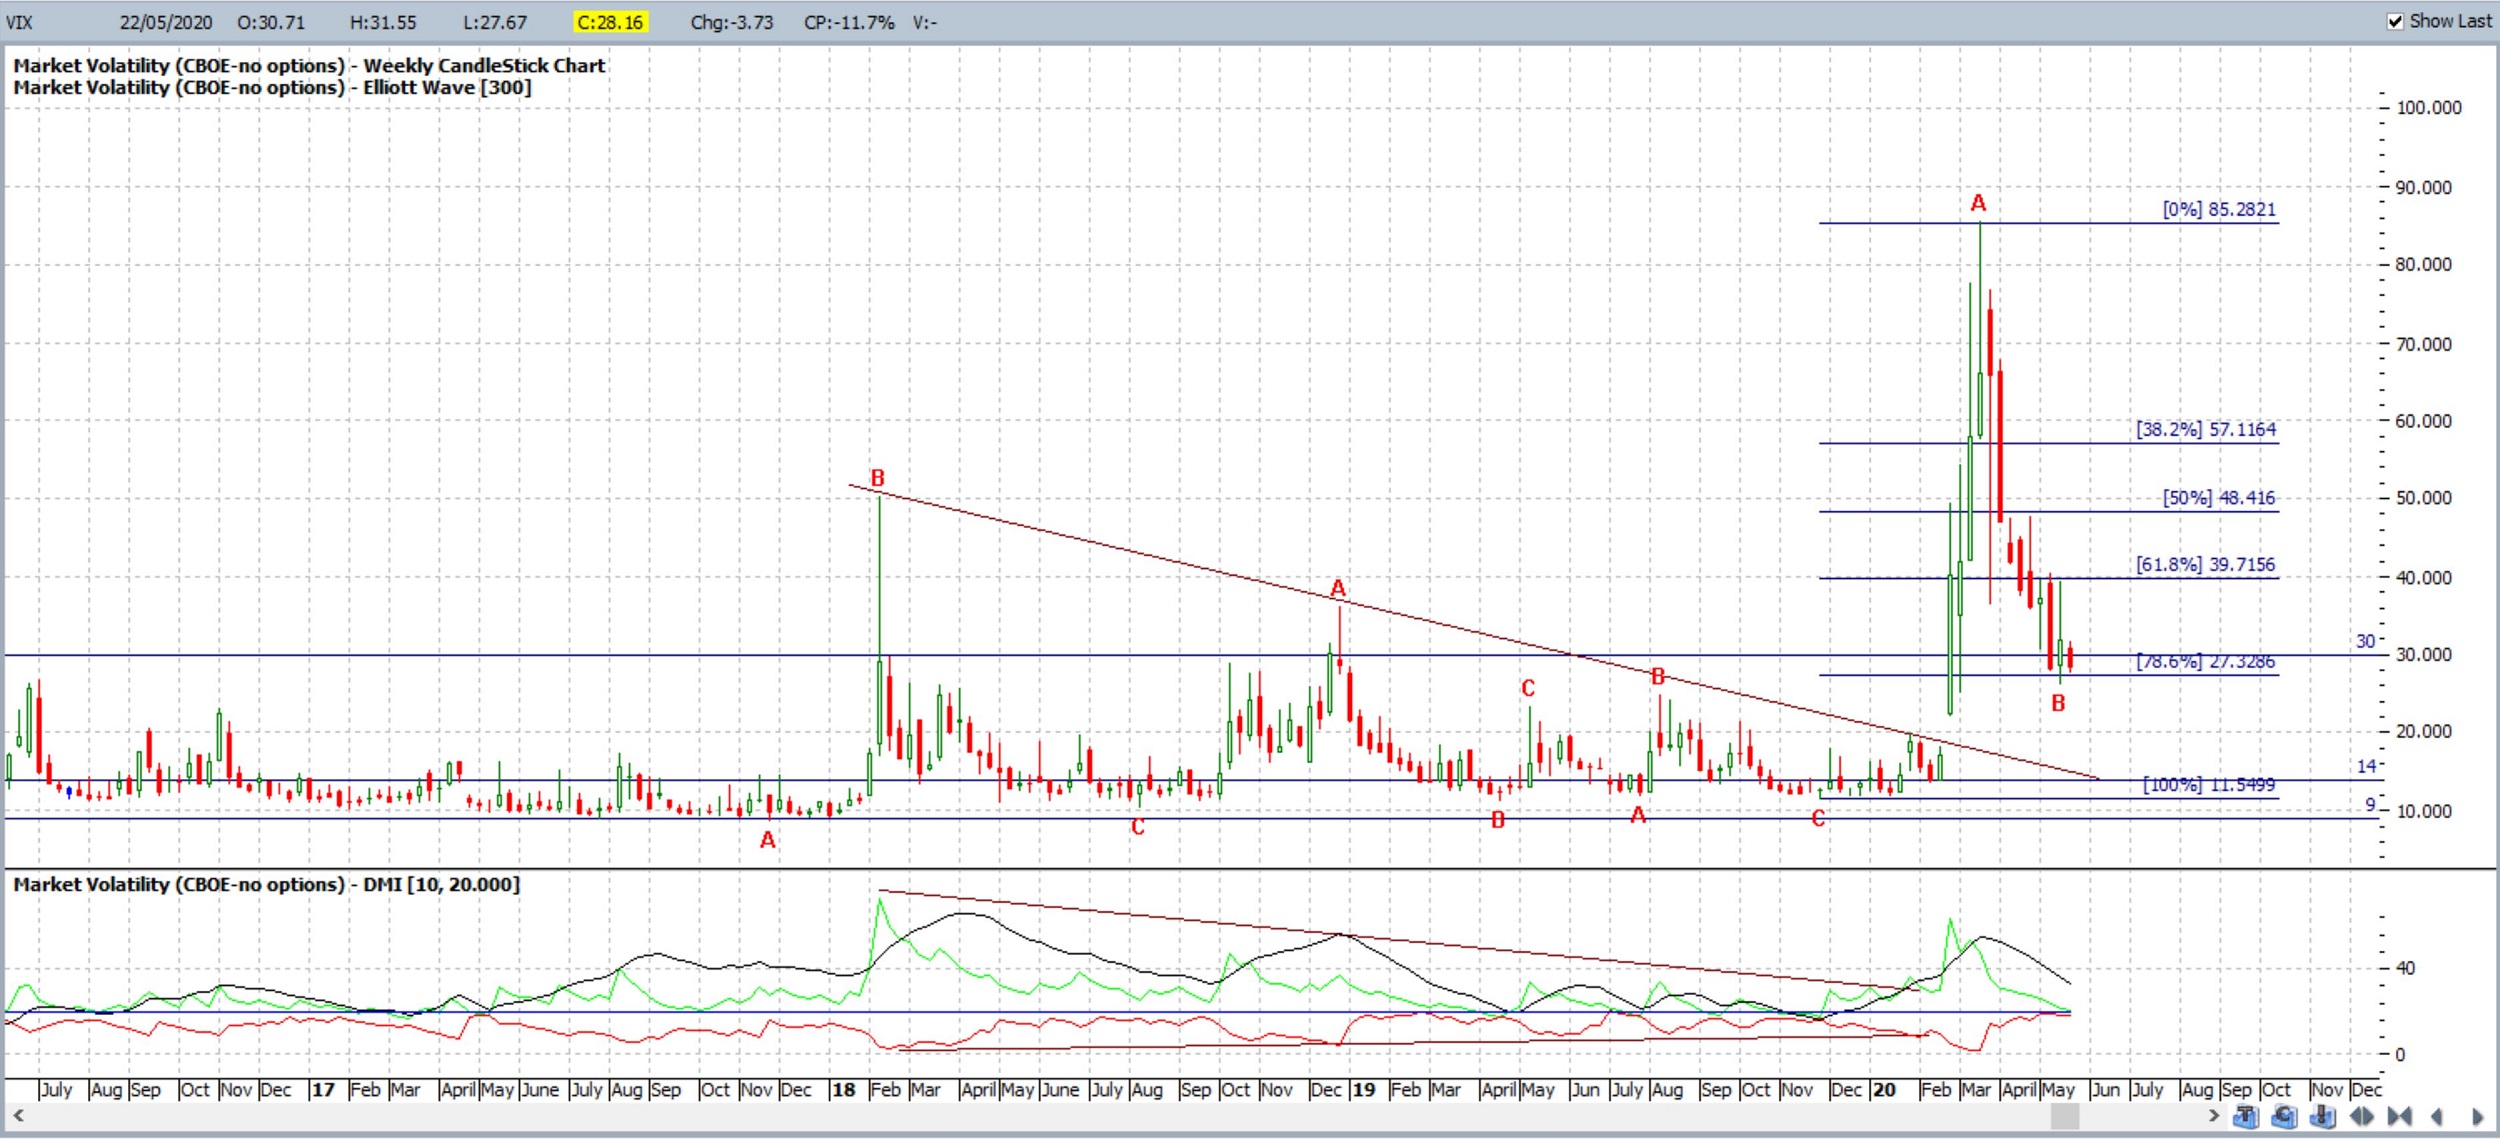Click the [78.6%] 27.3286 Fibonacci label
The width and height of the screenshot is (2500, 1139).
click(x=2206, y=661)
